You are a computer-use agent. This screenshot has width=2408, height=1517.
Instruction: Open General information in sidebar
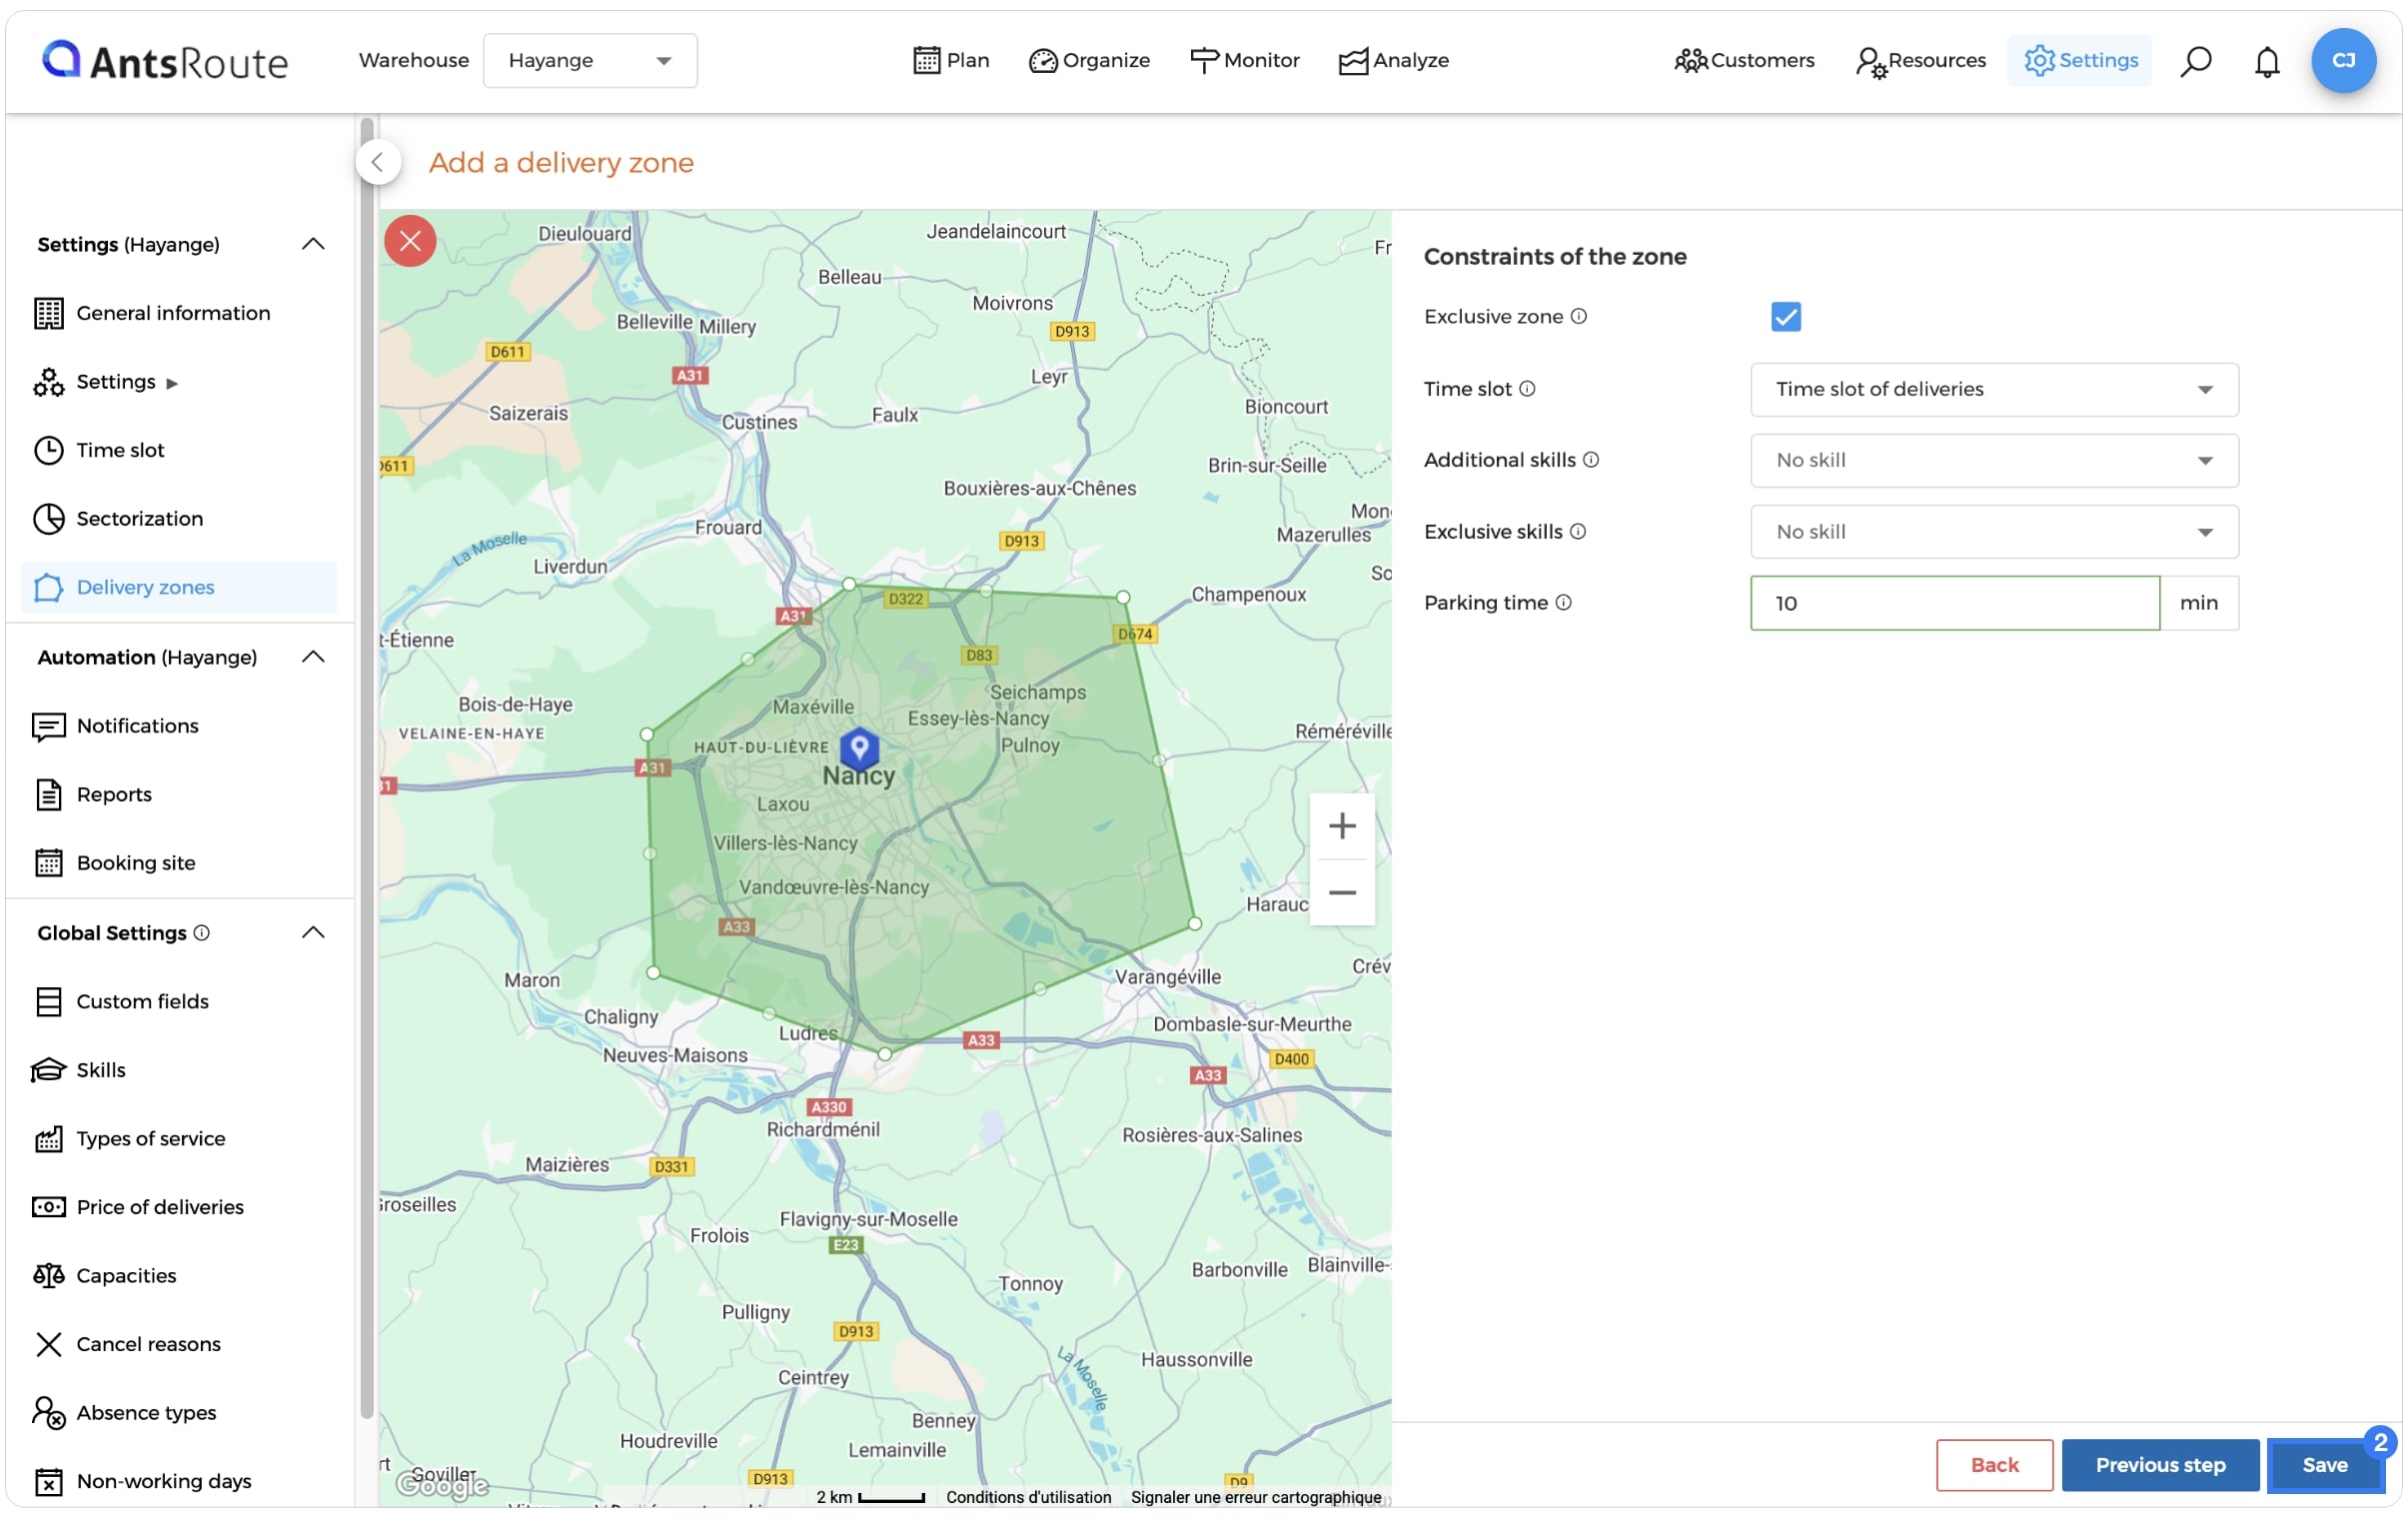coord(179,313)
